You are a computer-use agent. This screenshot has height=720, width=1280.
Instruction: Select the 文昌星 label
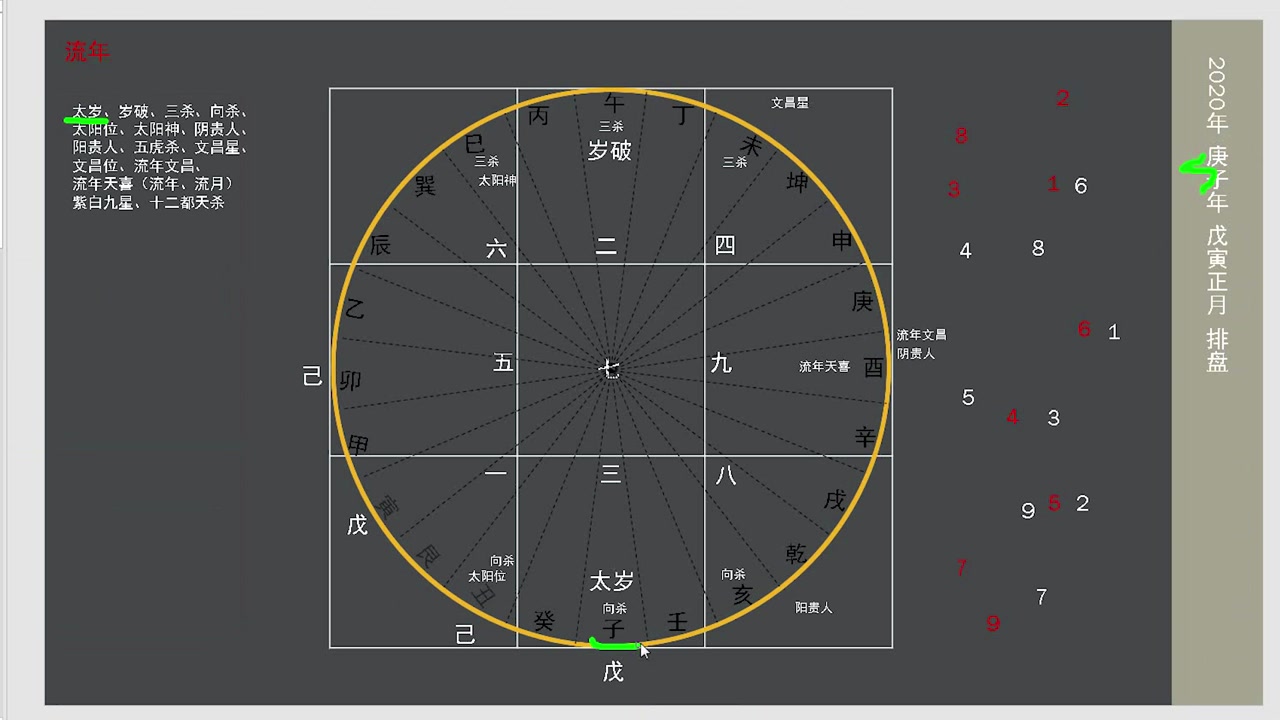click(x=790, y=103)
